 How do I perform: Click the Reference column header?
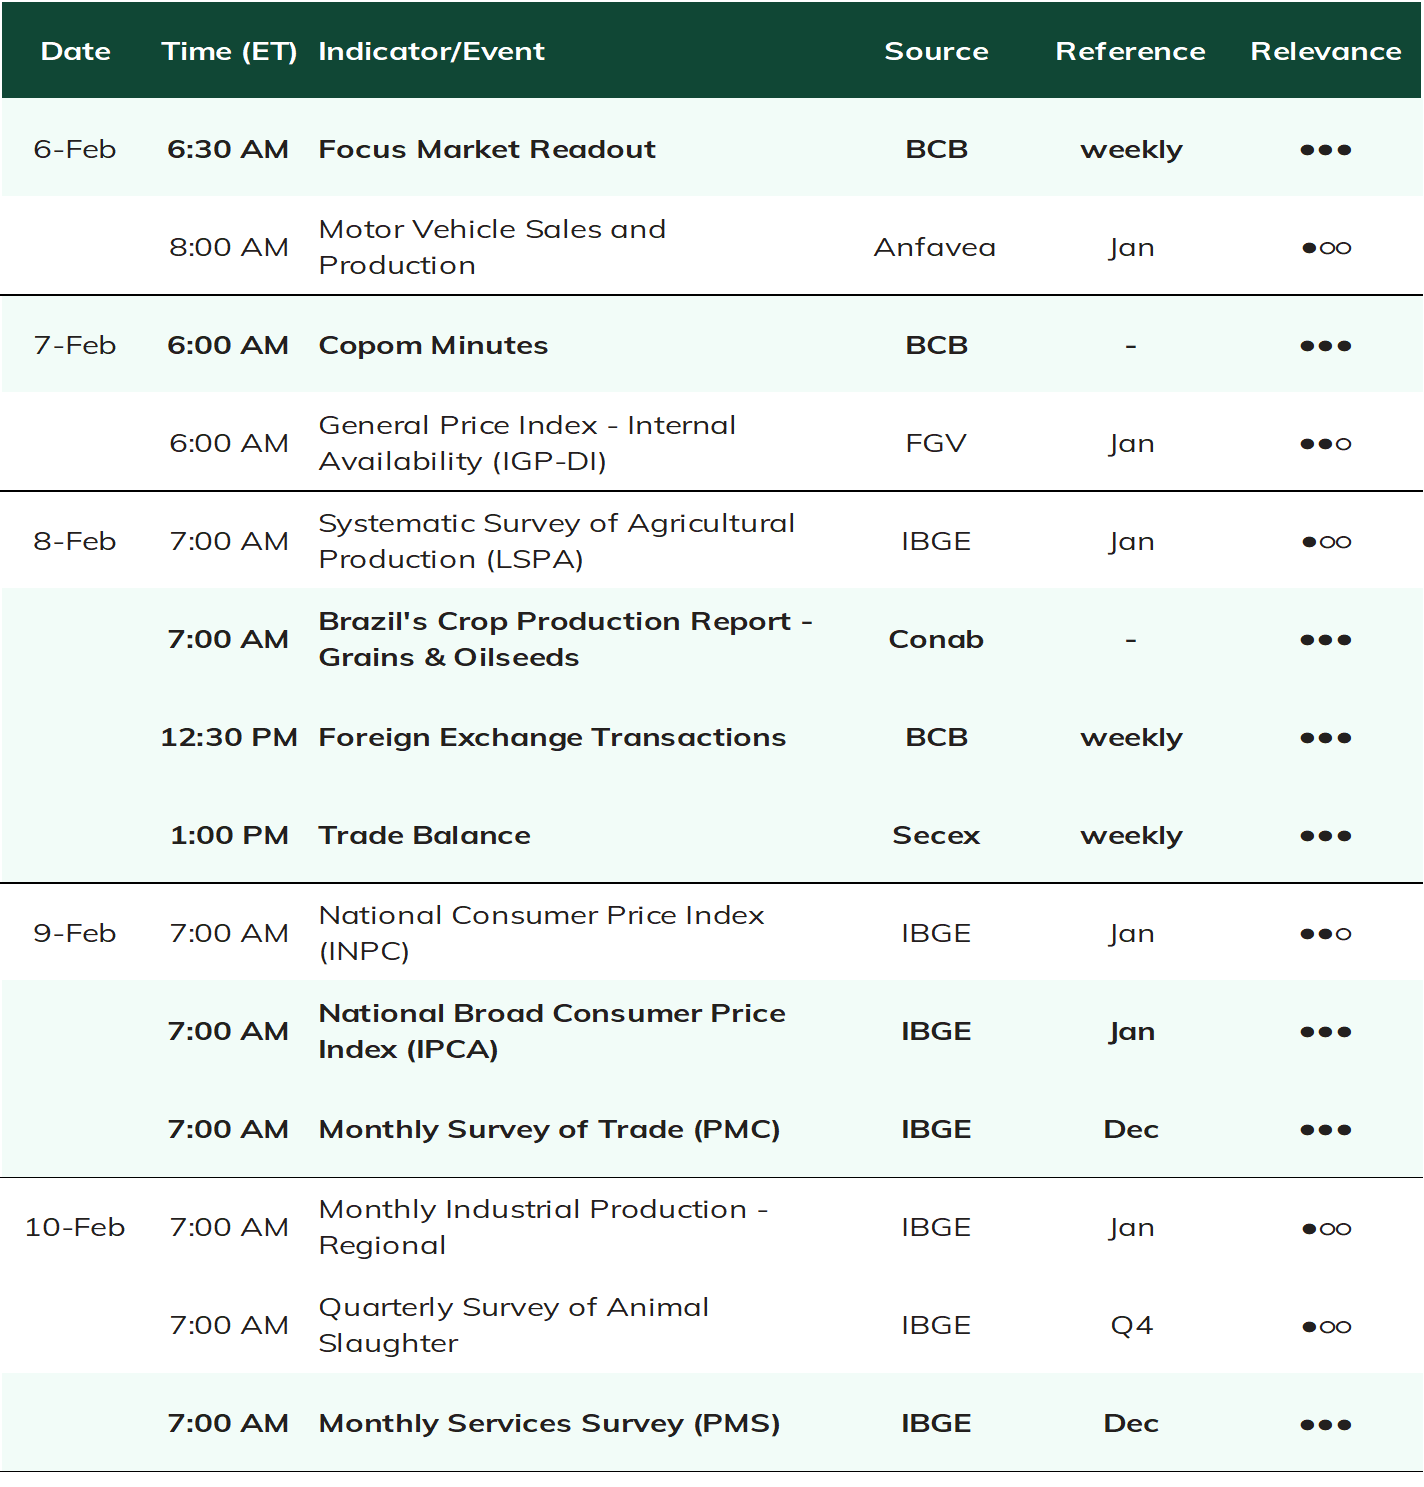[x=1130, y=51]
